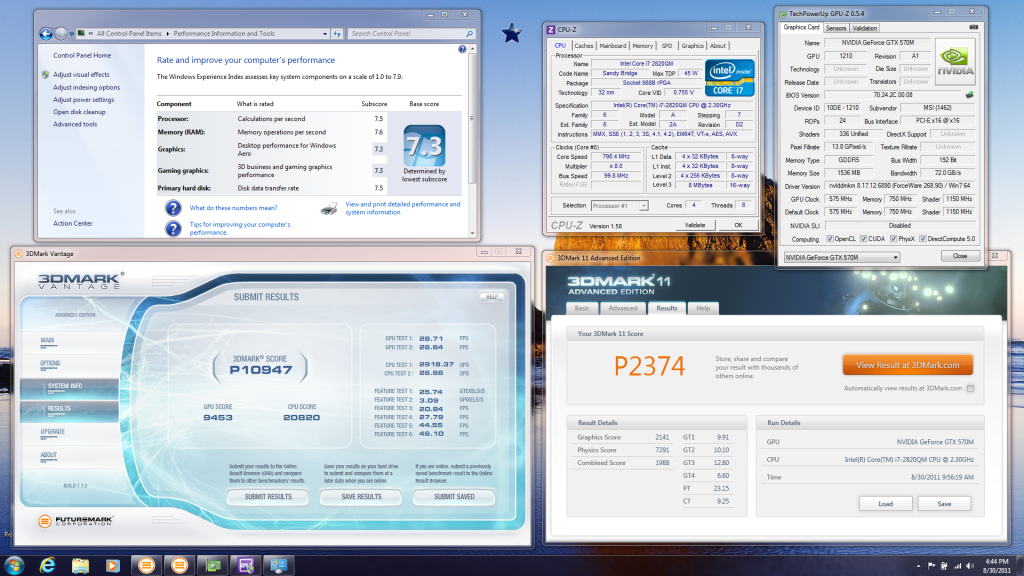Switch to the Sensors tab in GPU-Z
The width and height of the screenshot is (1024, 576).
[836, 28]
